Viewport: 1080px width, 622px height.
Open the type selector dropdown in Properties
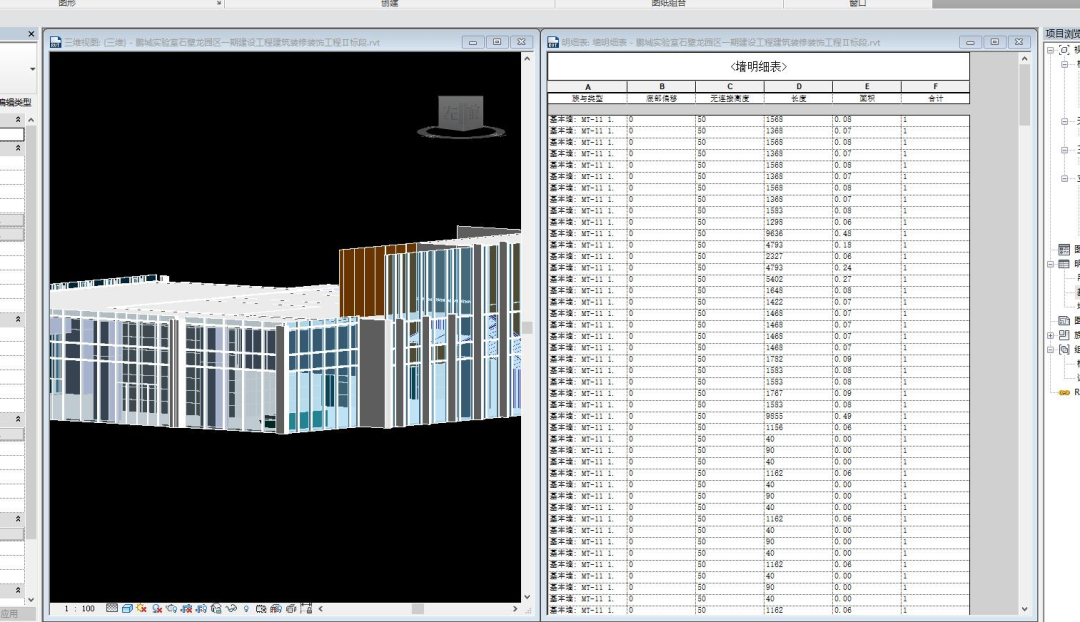(32, 69)
